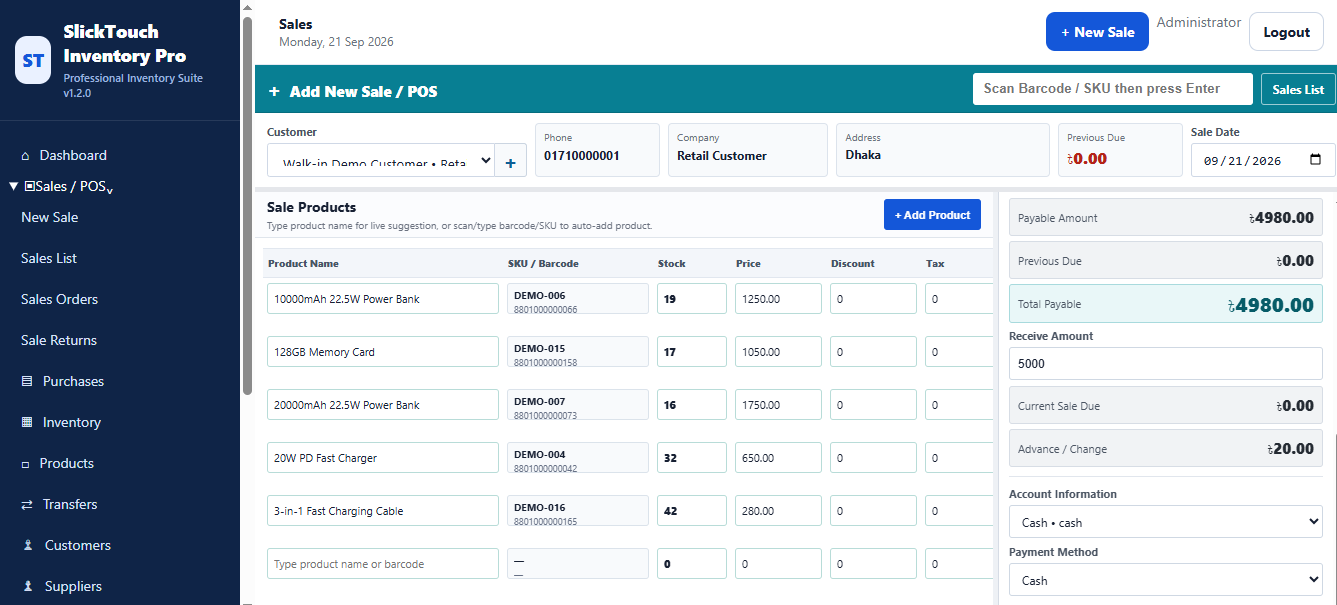Click price field showing 1050.00
1337x605 pixels.
(x=778, y=352)
